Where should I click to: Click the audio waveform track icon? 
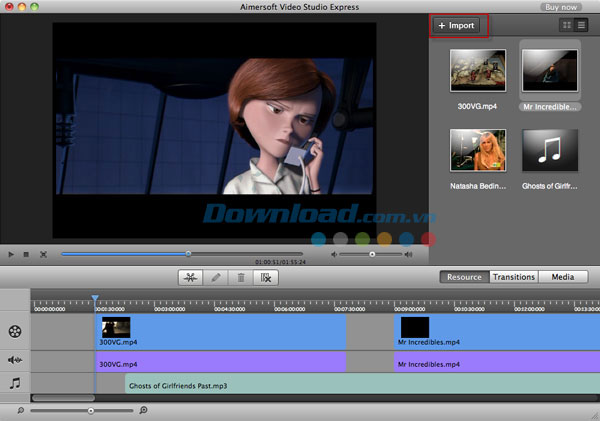tap(15, 360)
